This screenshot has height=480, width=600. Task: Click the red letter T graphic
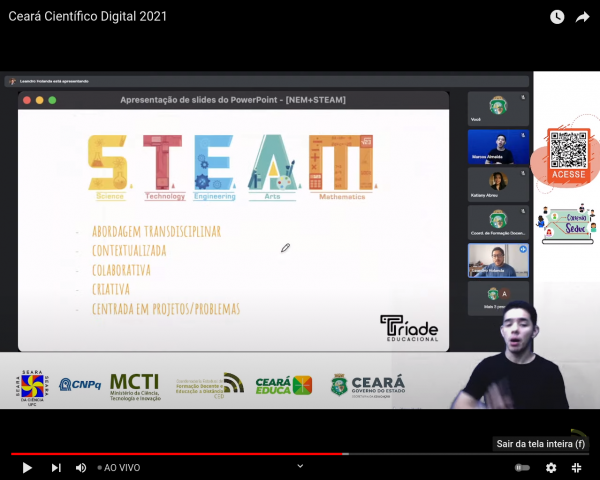[x=163, y=162]
